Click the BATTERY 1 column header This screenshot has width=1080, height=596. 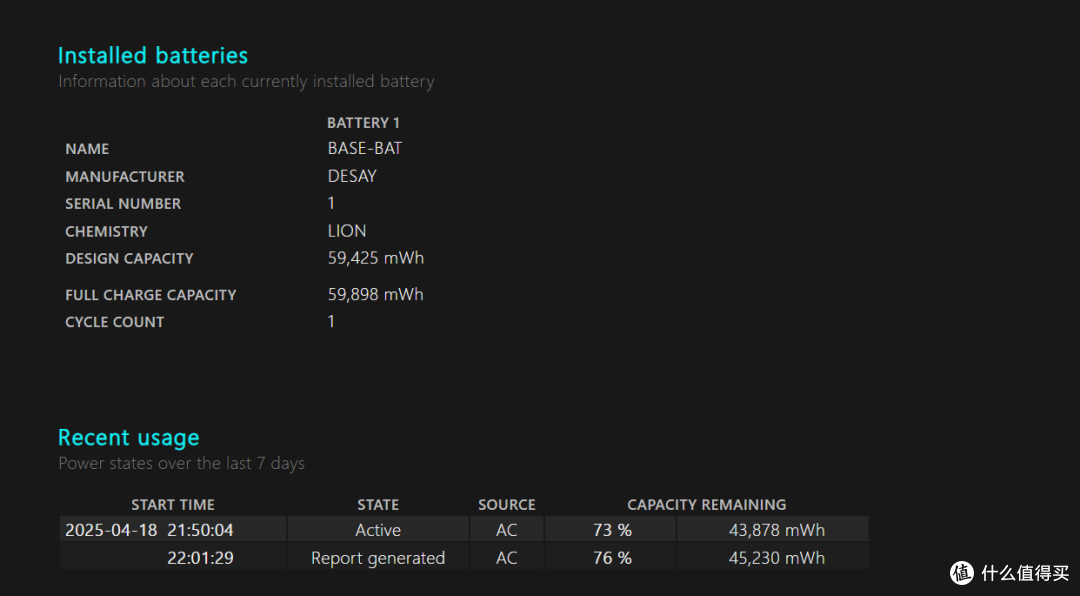363,123
